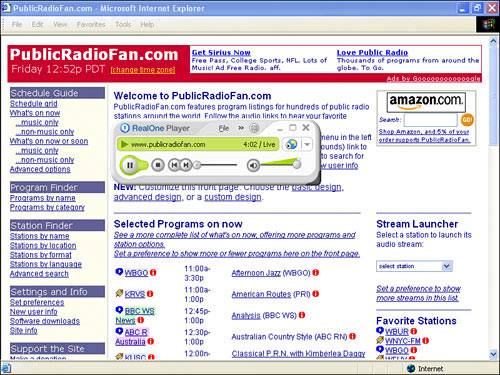The width and height of the screenshot is (500, 375).
Task: Click orange Amazon GO button
Action: pyautogui.click(x=467, y=120)
